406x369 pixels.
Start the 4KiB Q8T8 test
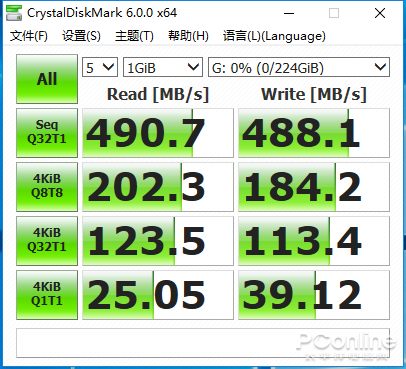tap(47, 187)
